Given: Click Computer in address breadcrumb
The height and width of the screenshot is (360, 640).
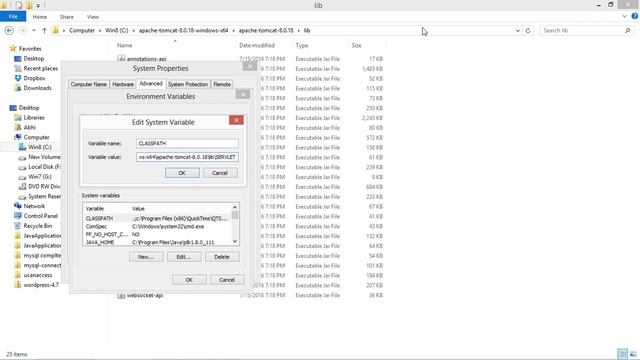Looking at the screenshot, I should [82, 31].
